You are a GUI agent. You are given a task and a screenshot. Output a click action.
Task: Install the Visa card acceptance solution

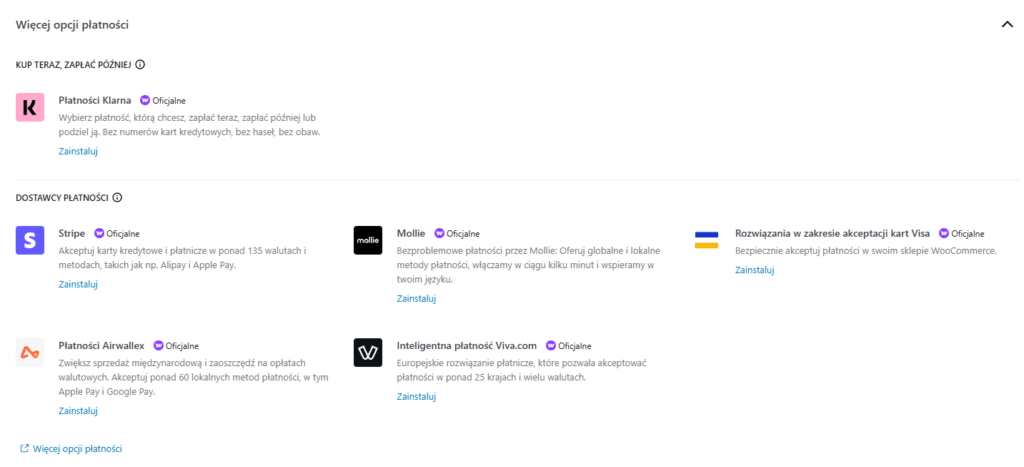[754, 270]
